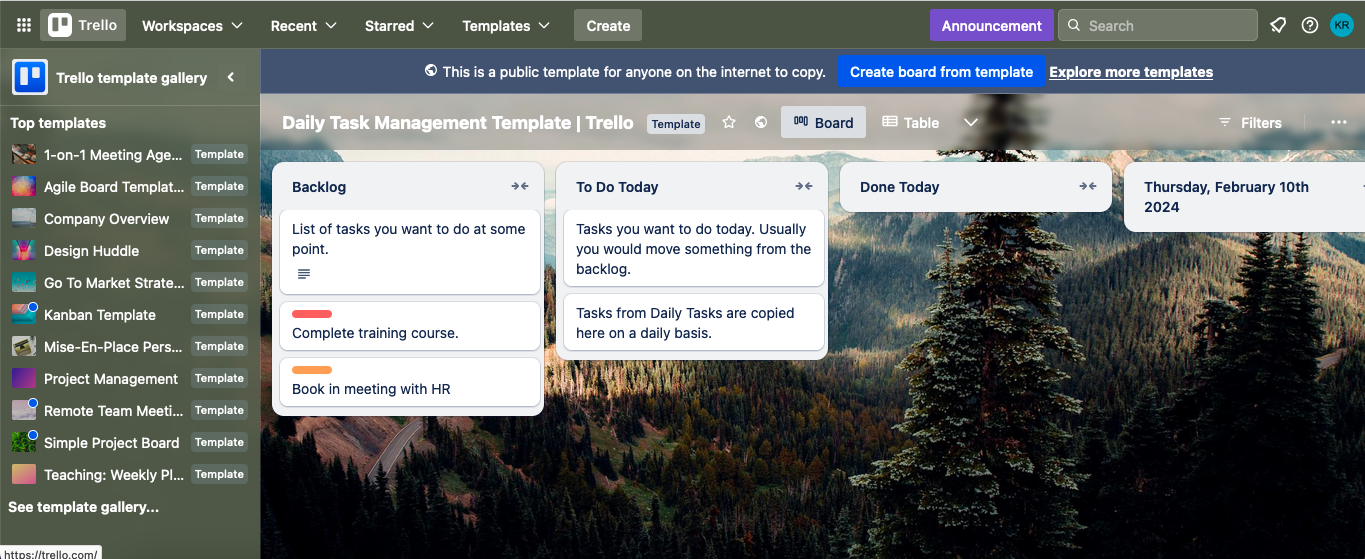Star the Daily Task Management board
The image size is (1365, 559).
[729, 122]
